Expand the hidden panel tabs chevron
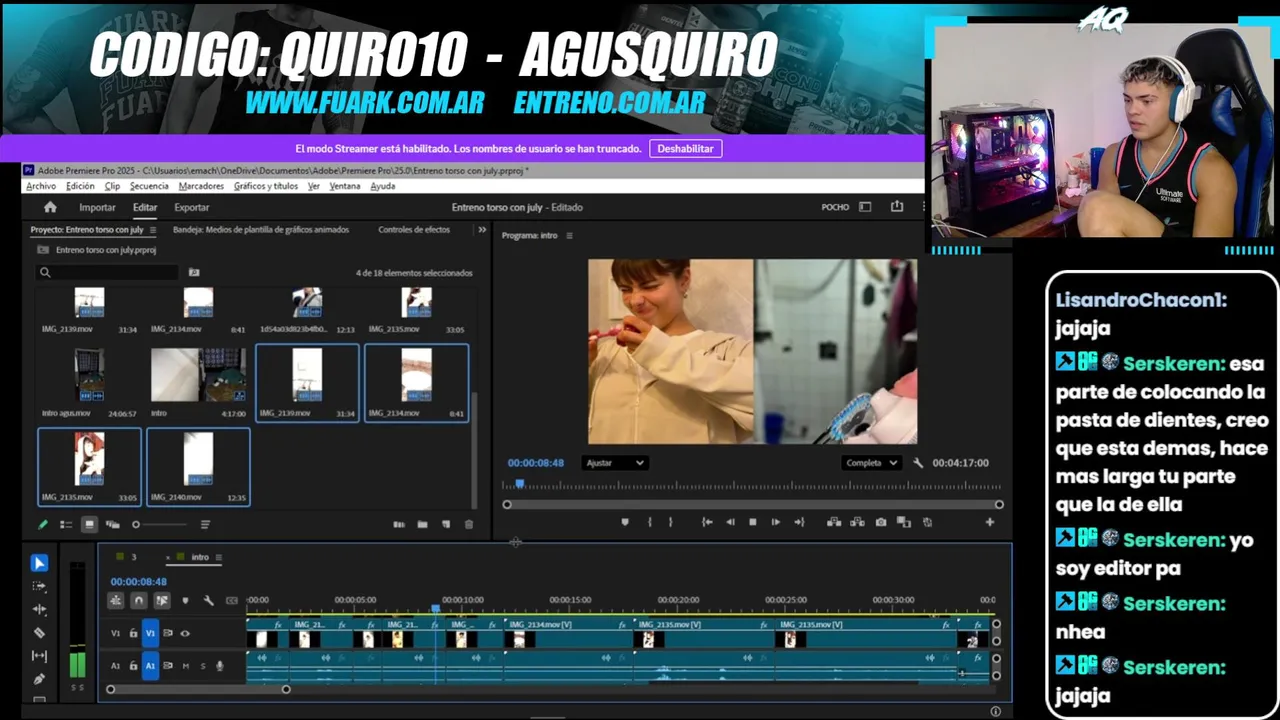1280x720 pixels. point(482,230)
